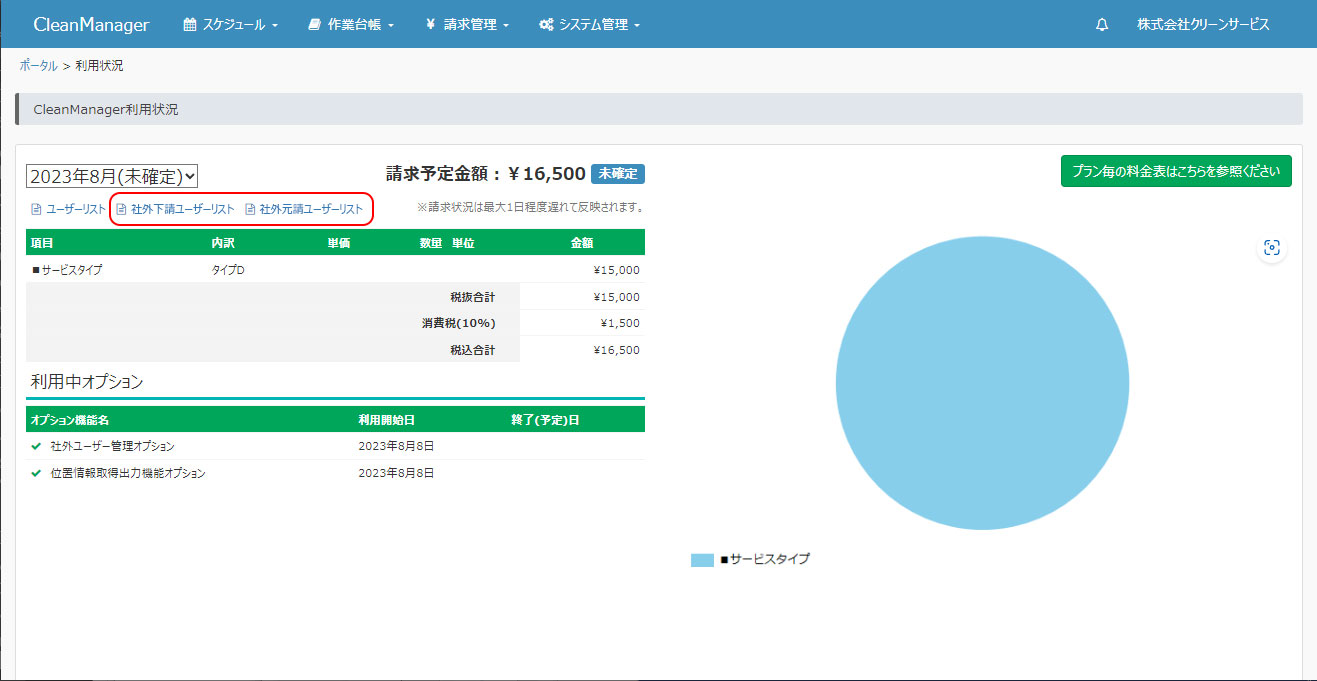Click the green checkmark beside 位置情報取得出力機能オプション

click(36, 473)
